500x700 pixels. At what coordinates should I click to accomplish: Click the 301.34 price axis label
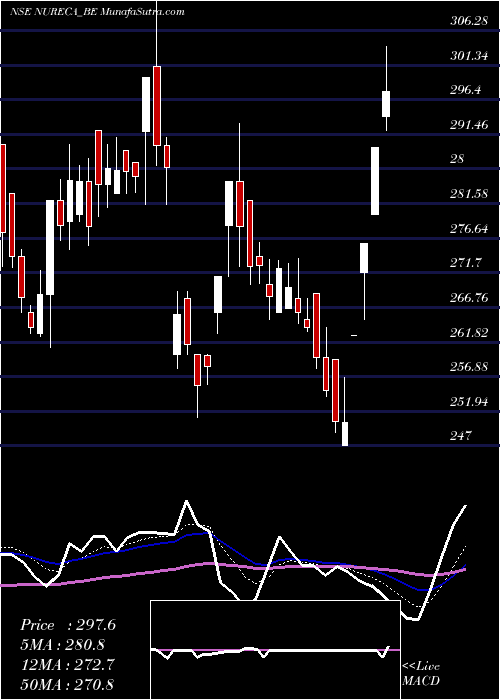click(468, 56)
